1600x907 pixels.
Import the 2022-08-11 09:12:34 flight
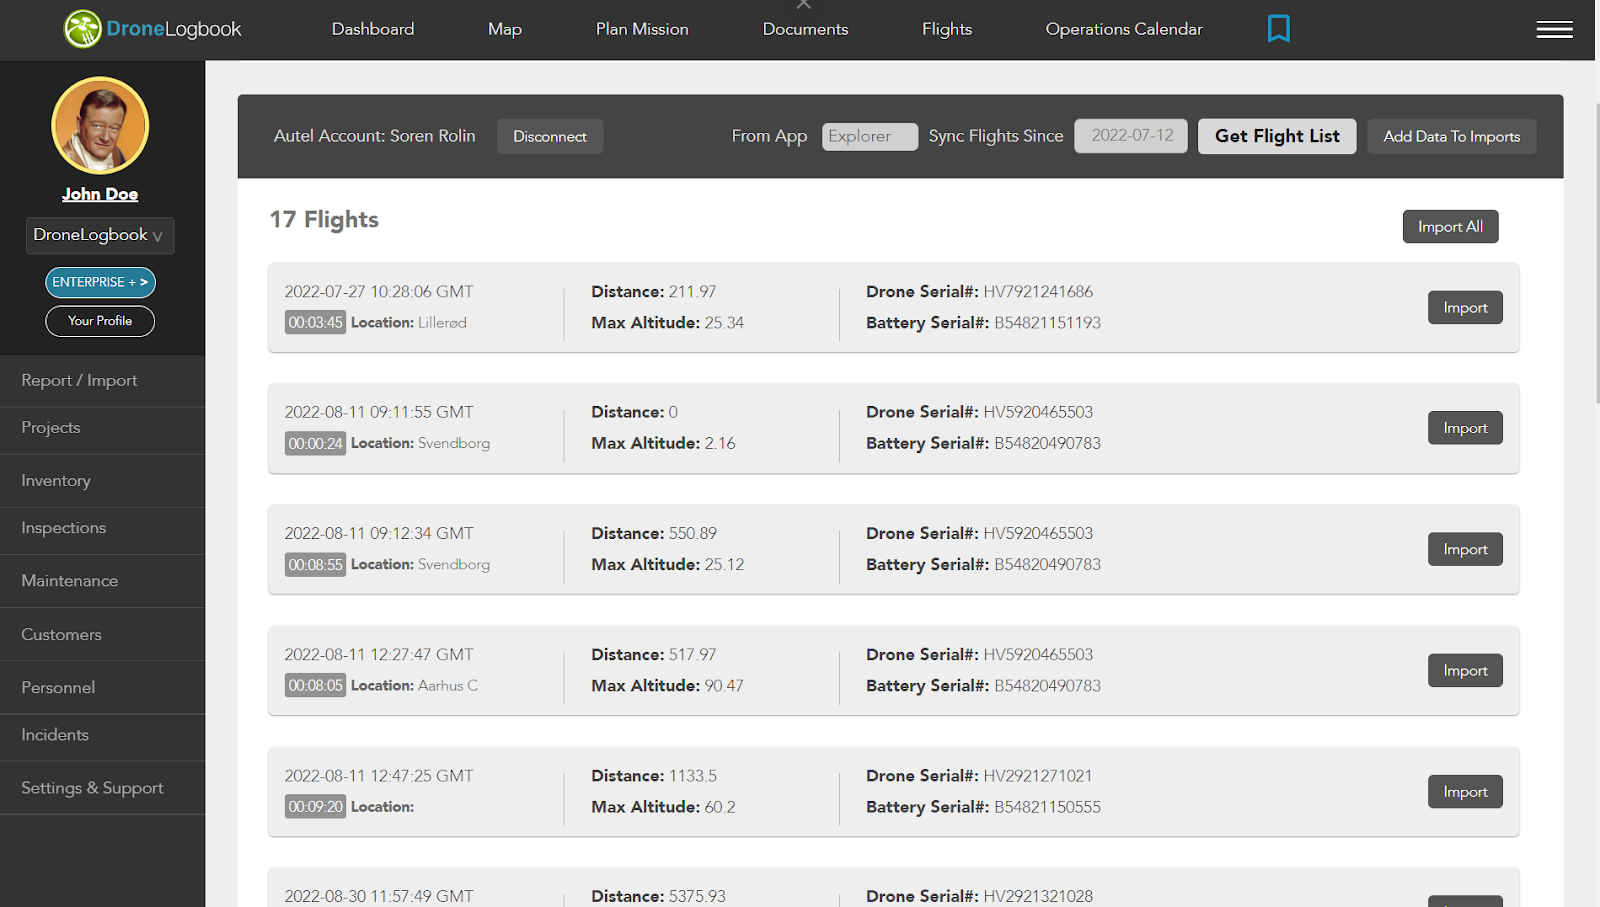(1465, 549)
